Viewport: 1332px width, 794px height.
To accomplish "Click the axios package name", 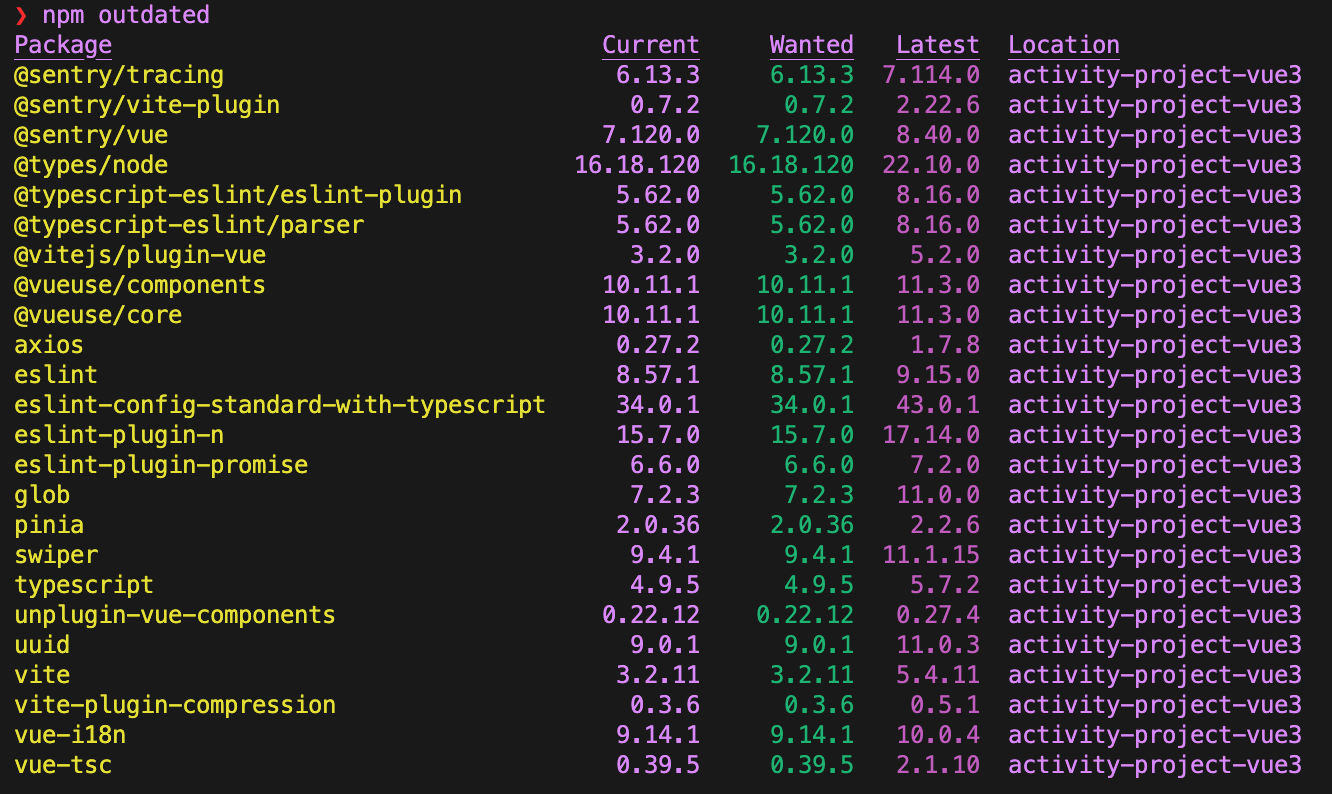I will click(x=49, y=345).
